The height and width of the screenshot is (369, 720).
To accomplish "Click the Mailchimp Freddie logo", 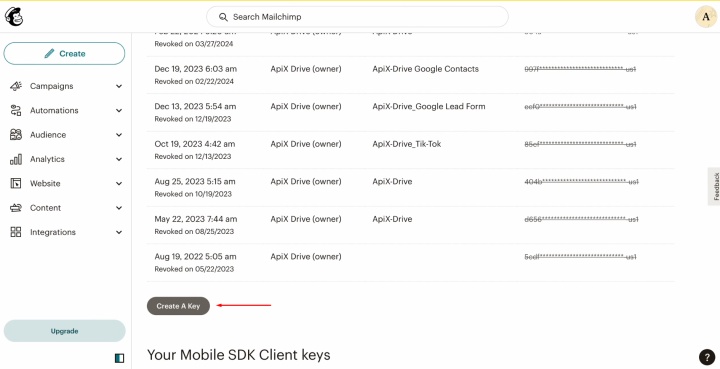I will (14, 17).
